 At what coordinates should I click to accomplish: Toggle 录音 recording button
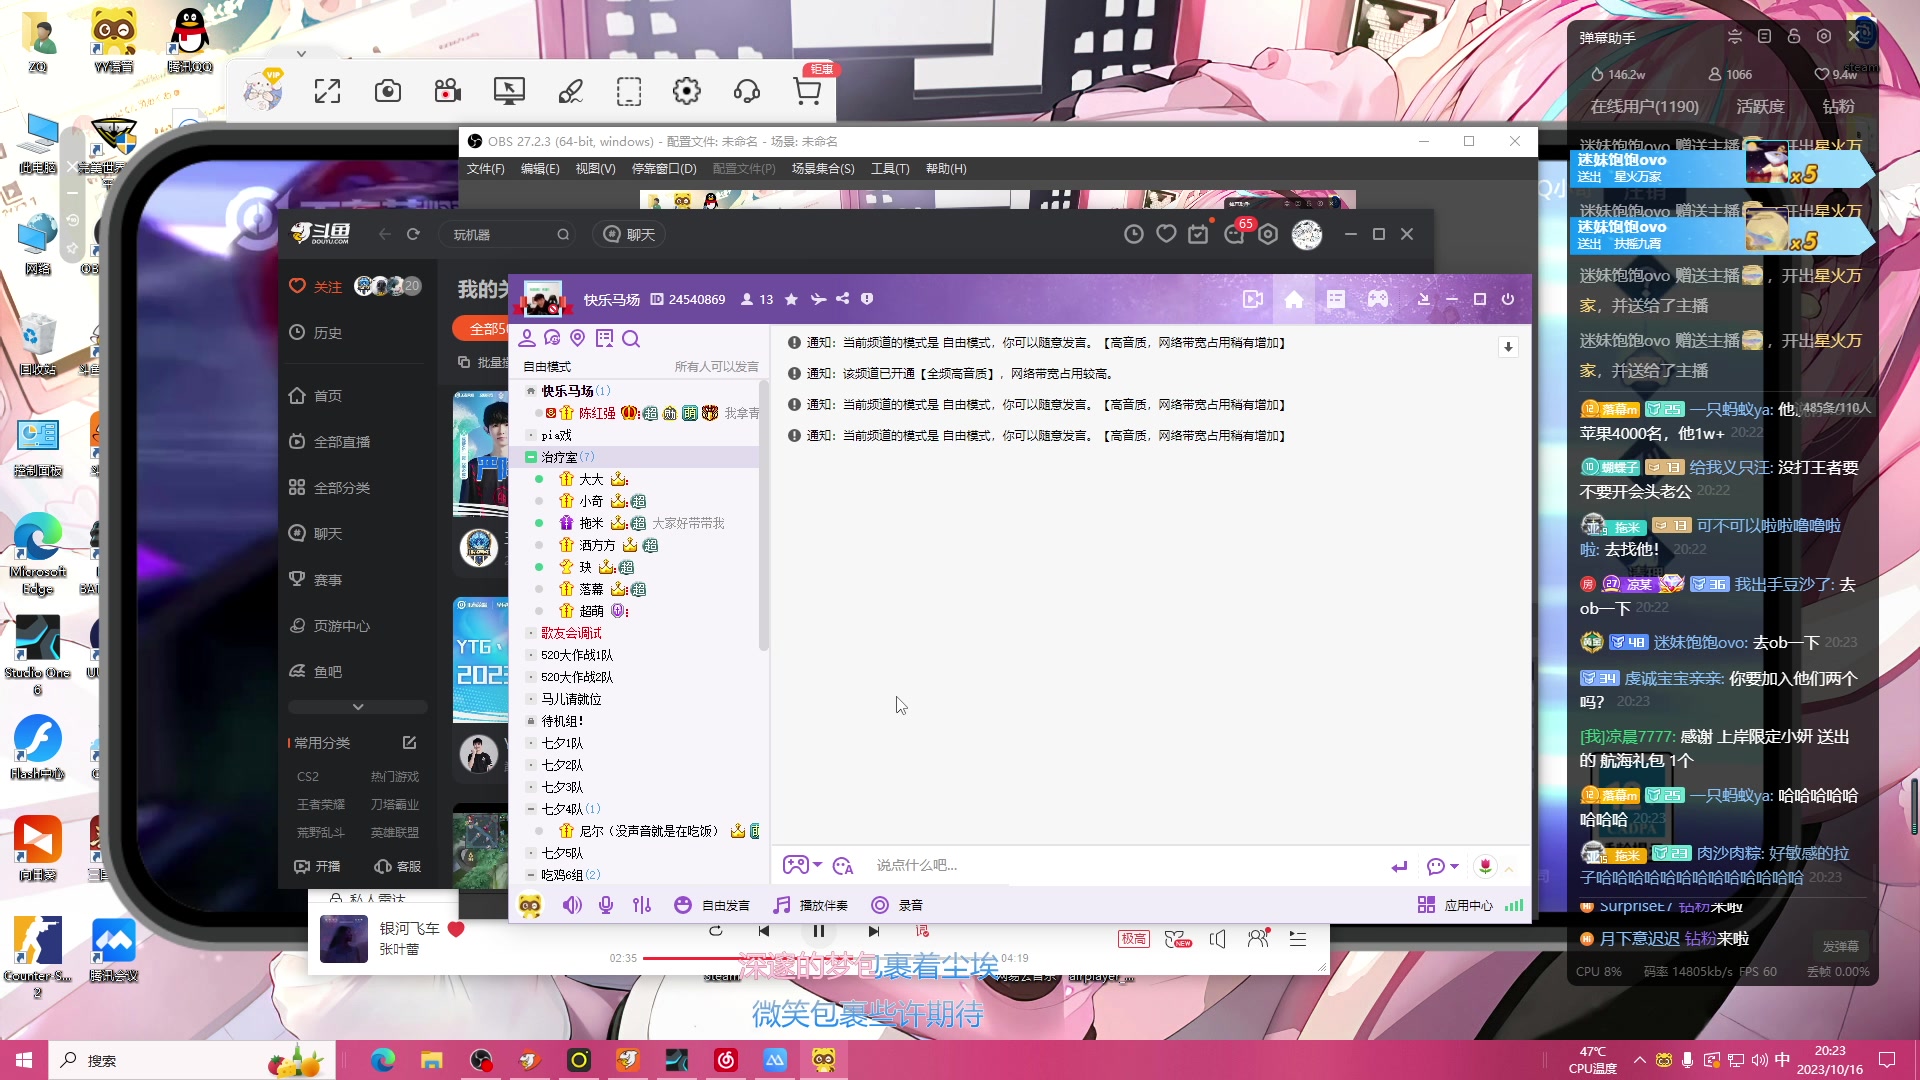coord(896,905)
